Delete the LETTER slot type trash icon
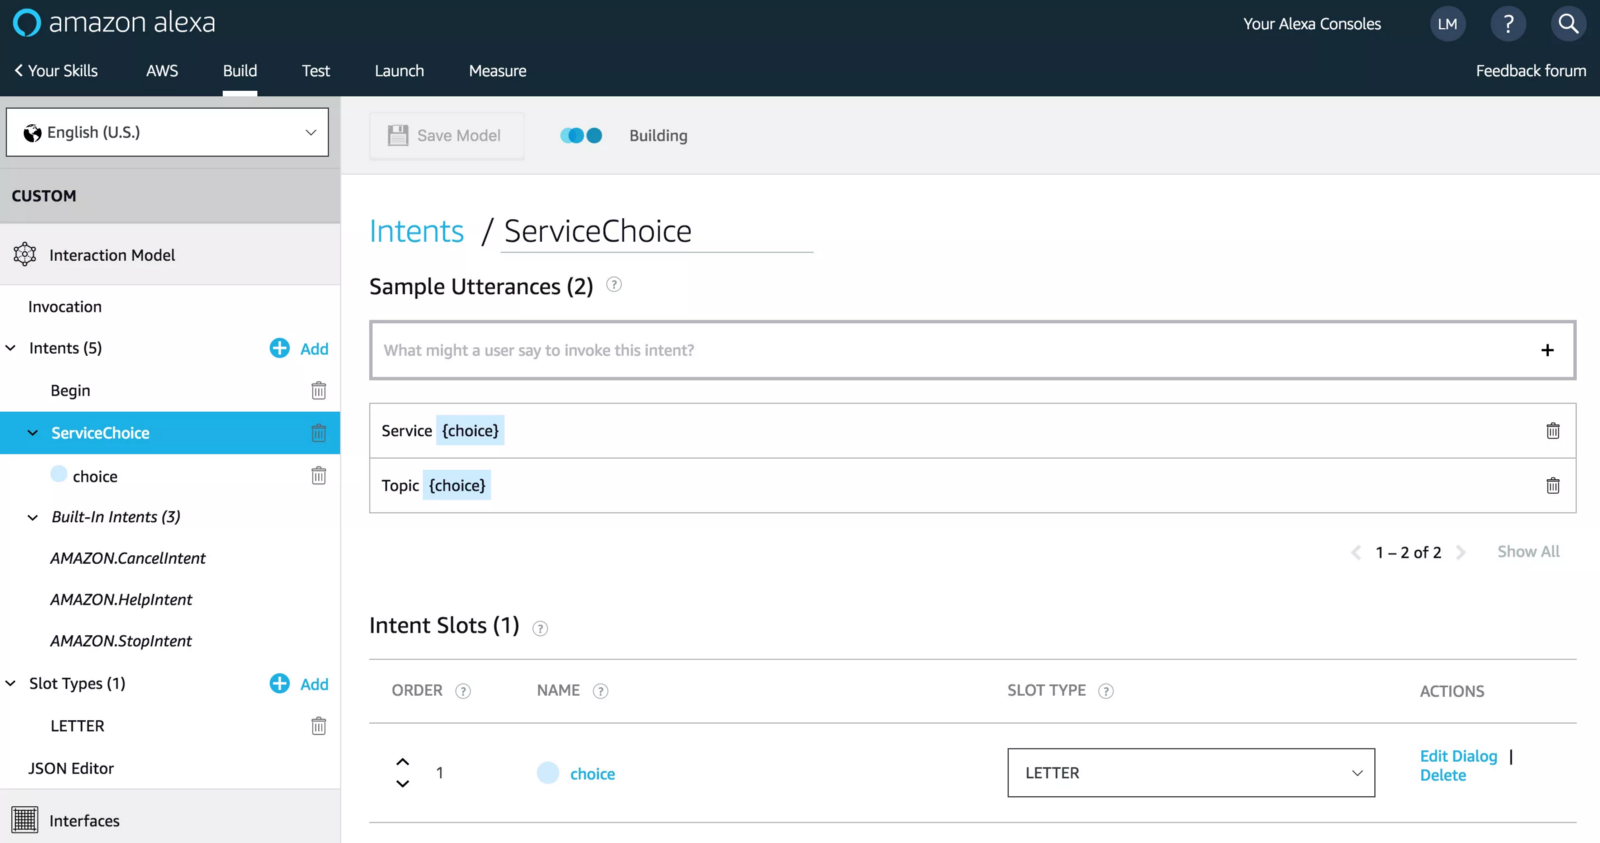1600x843 pixels. tap(318, 726)
